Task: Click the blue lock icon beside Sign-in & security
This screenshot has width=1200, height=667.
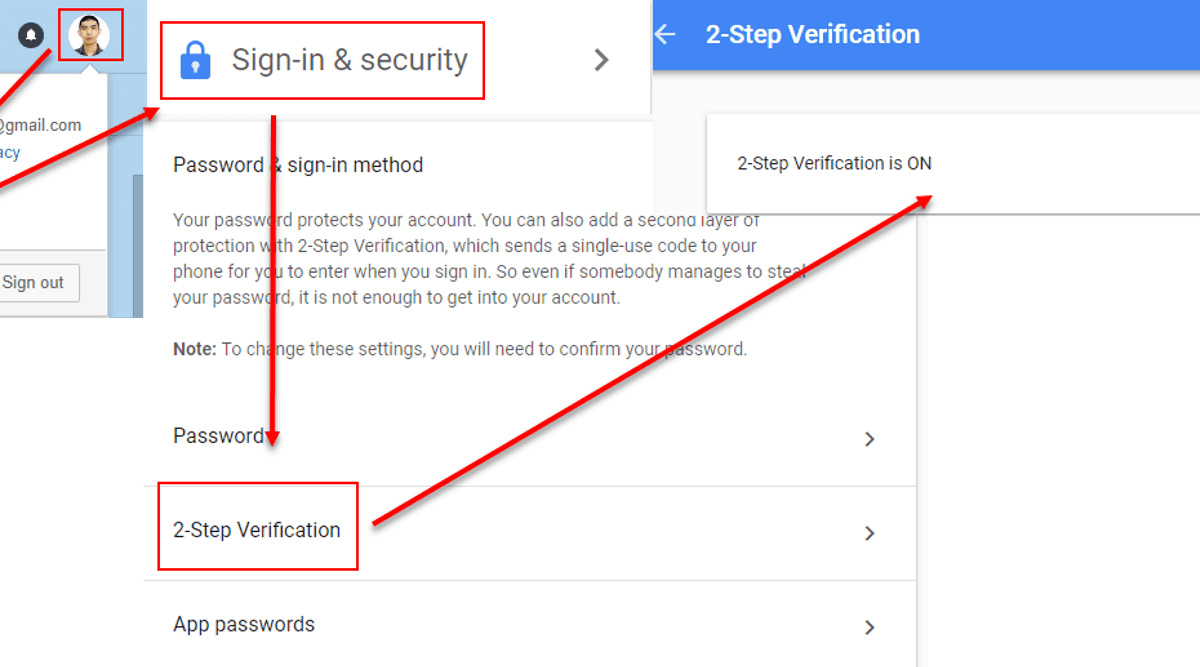Action: (196, 60)
